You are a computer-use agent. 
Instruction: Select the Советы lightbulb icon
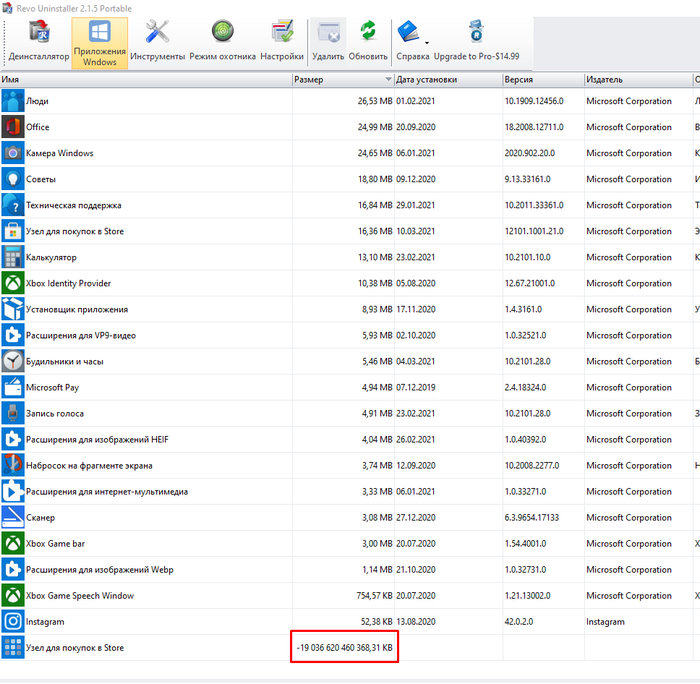tap(13, 179)
